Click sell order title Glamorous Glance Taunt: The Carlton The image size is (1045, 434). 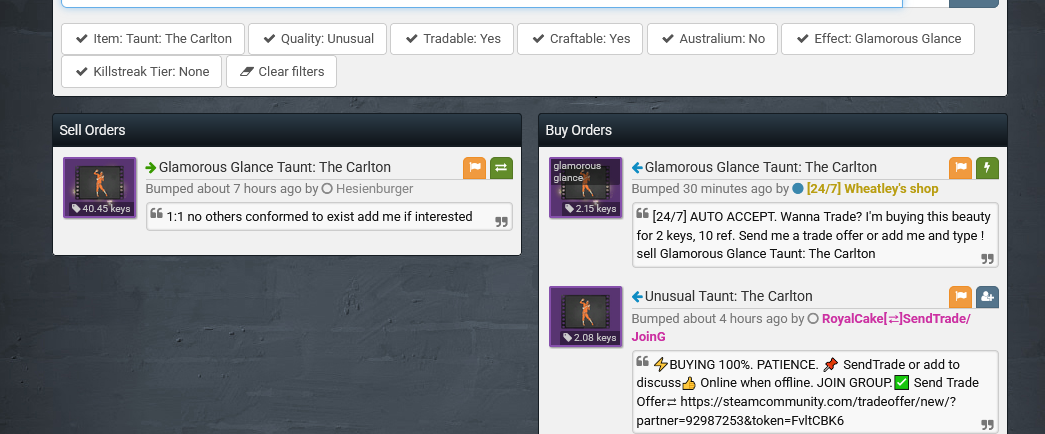click(275, 167)
